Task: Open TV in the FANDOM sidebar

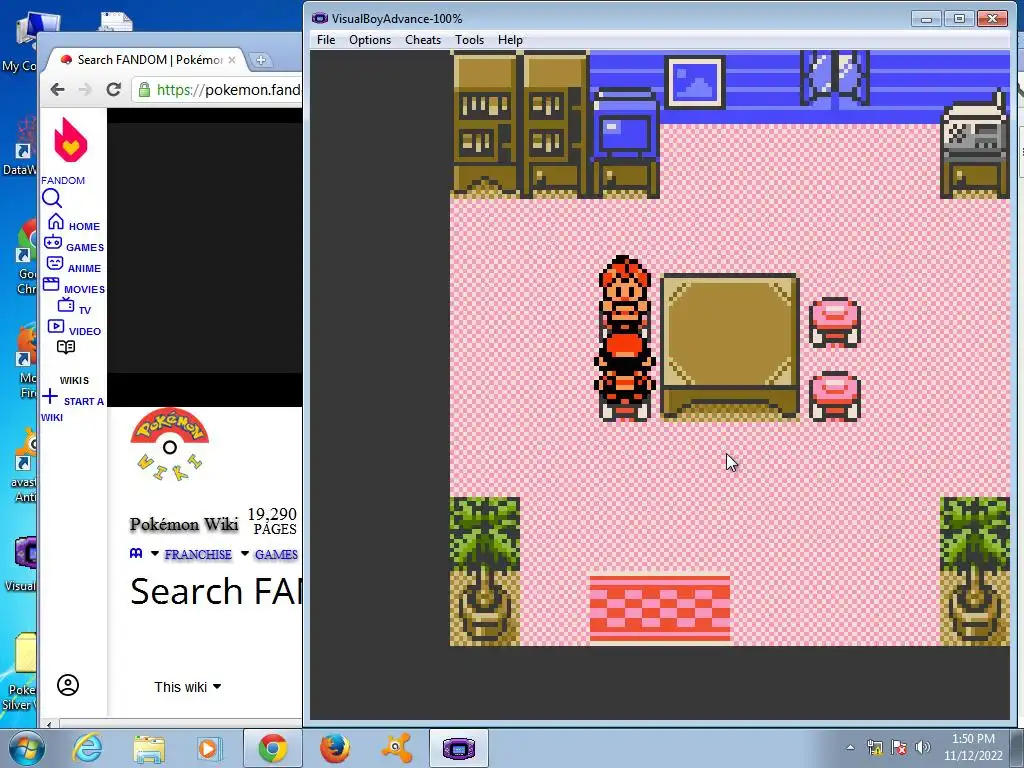Action: coord(74,307)
